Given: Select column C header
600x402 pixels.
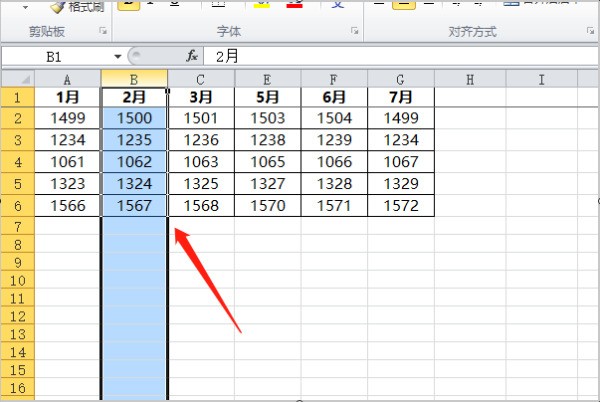Looking at the screenshot, I should coord(201,80).
